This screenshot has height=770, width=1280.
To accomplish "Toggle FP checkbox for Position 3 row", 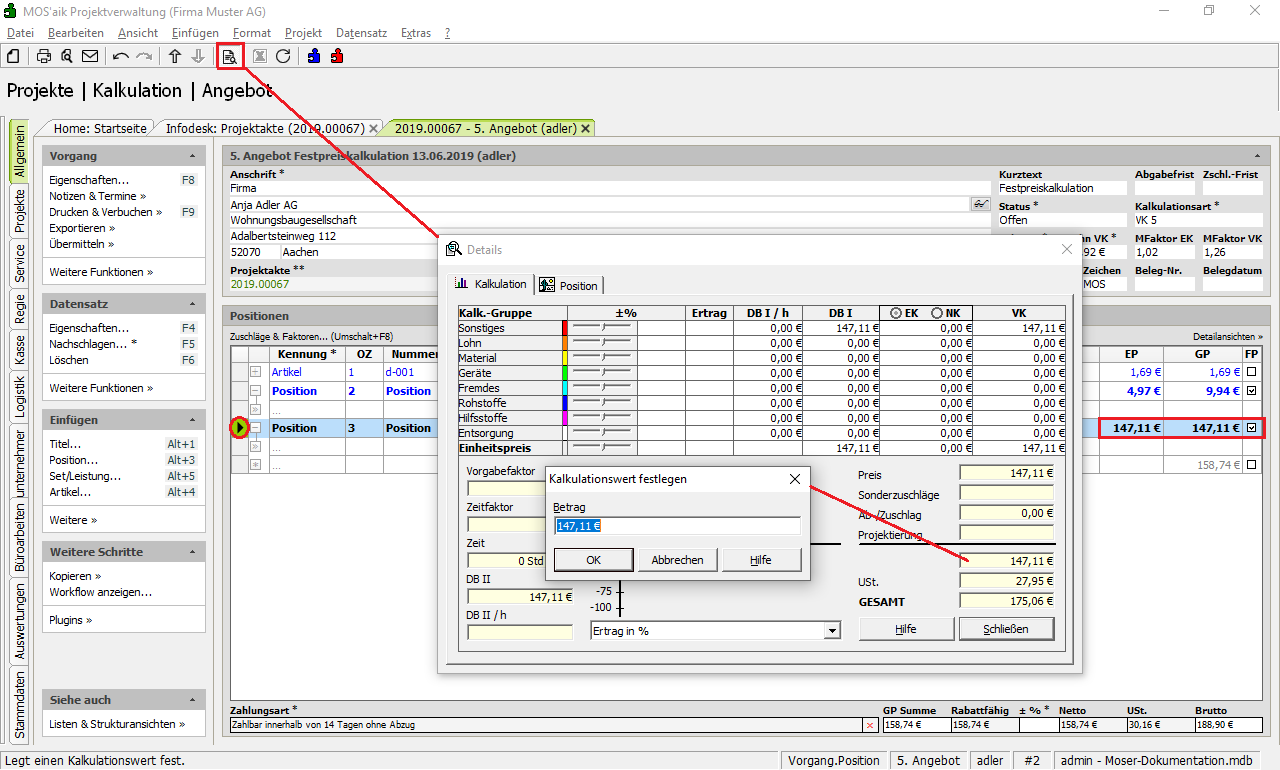I will pos(1252,428).
